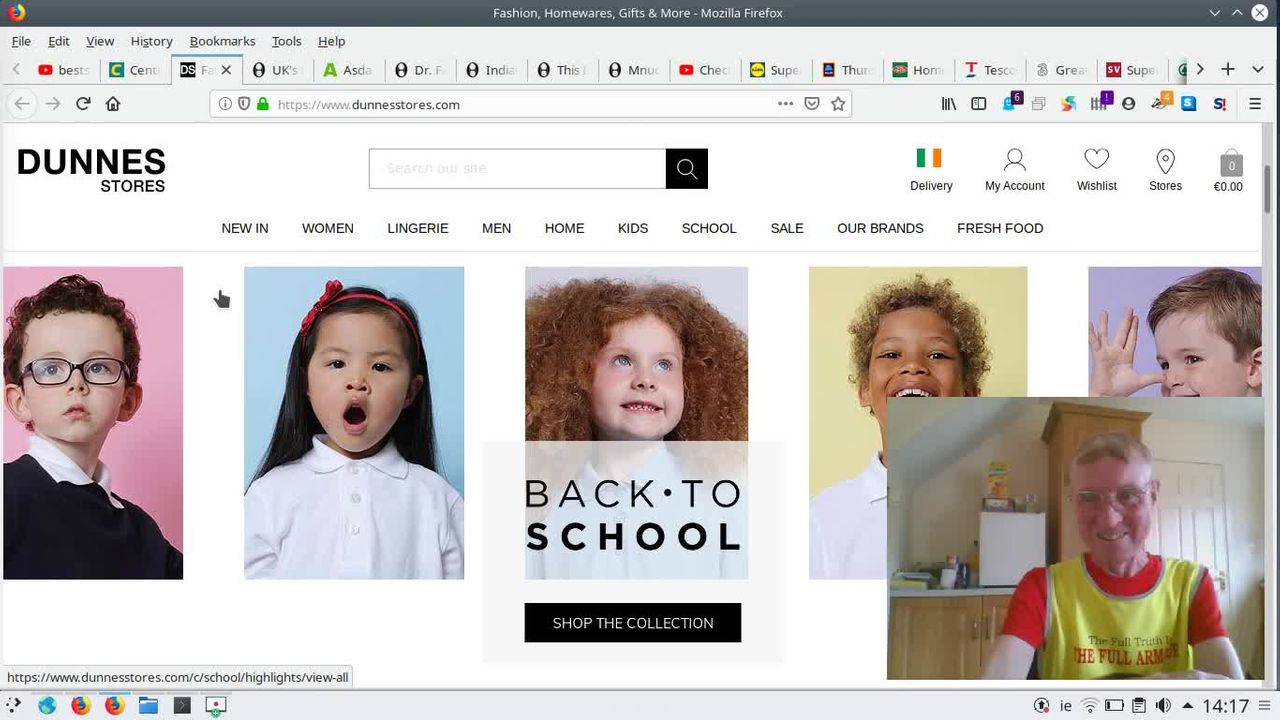The image size is (1280, 720).
Task: Open Firefox hamburger application menu
Action: 1255,104
